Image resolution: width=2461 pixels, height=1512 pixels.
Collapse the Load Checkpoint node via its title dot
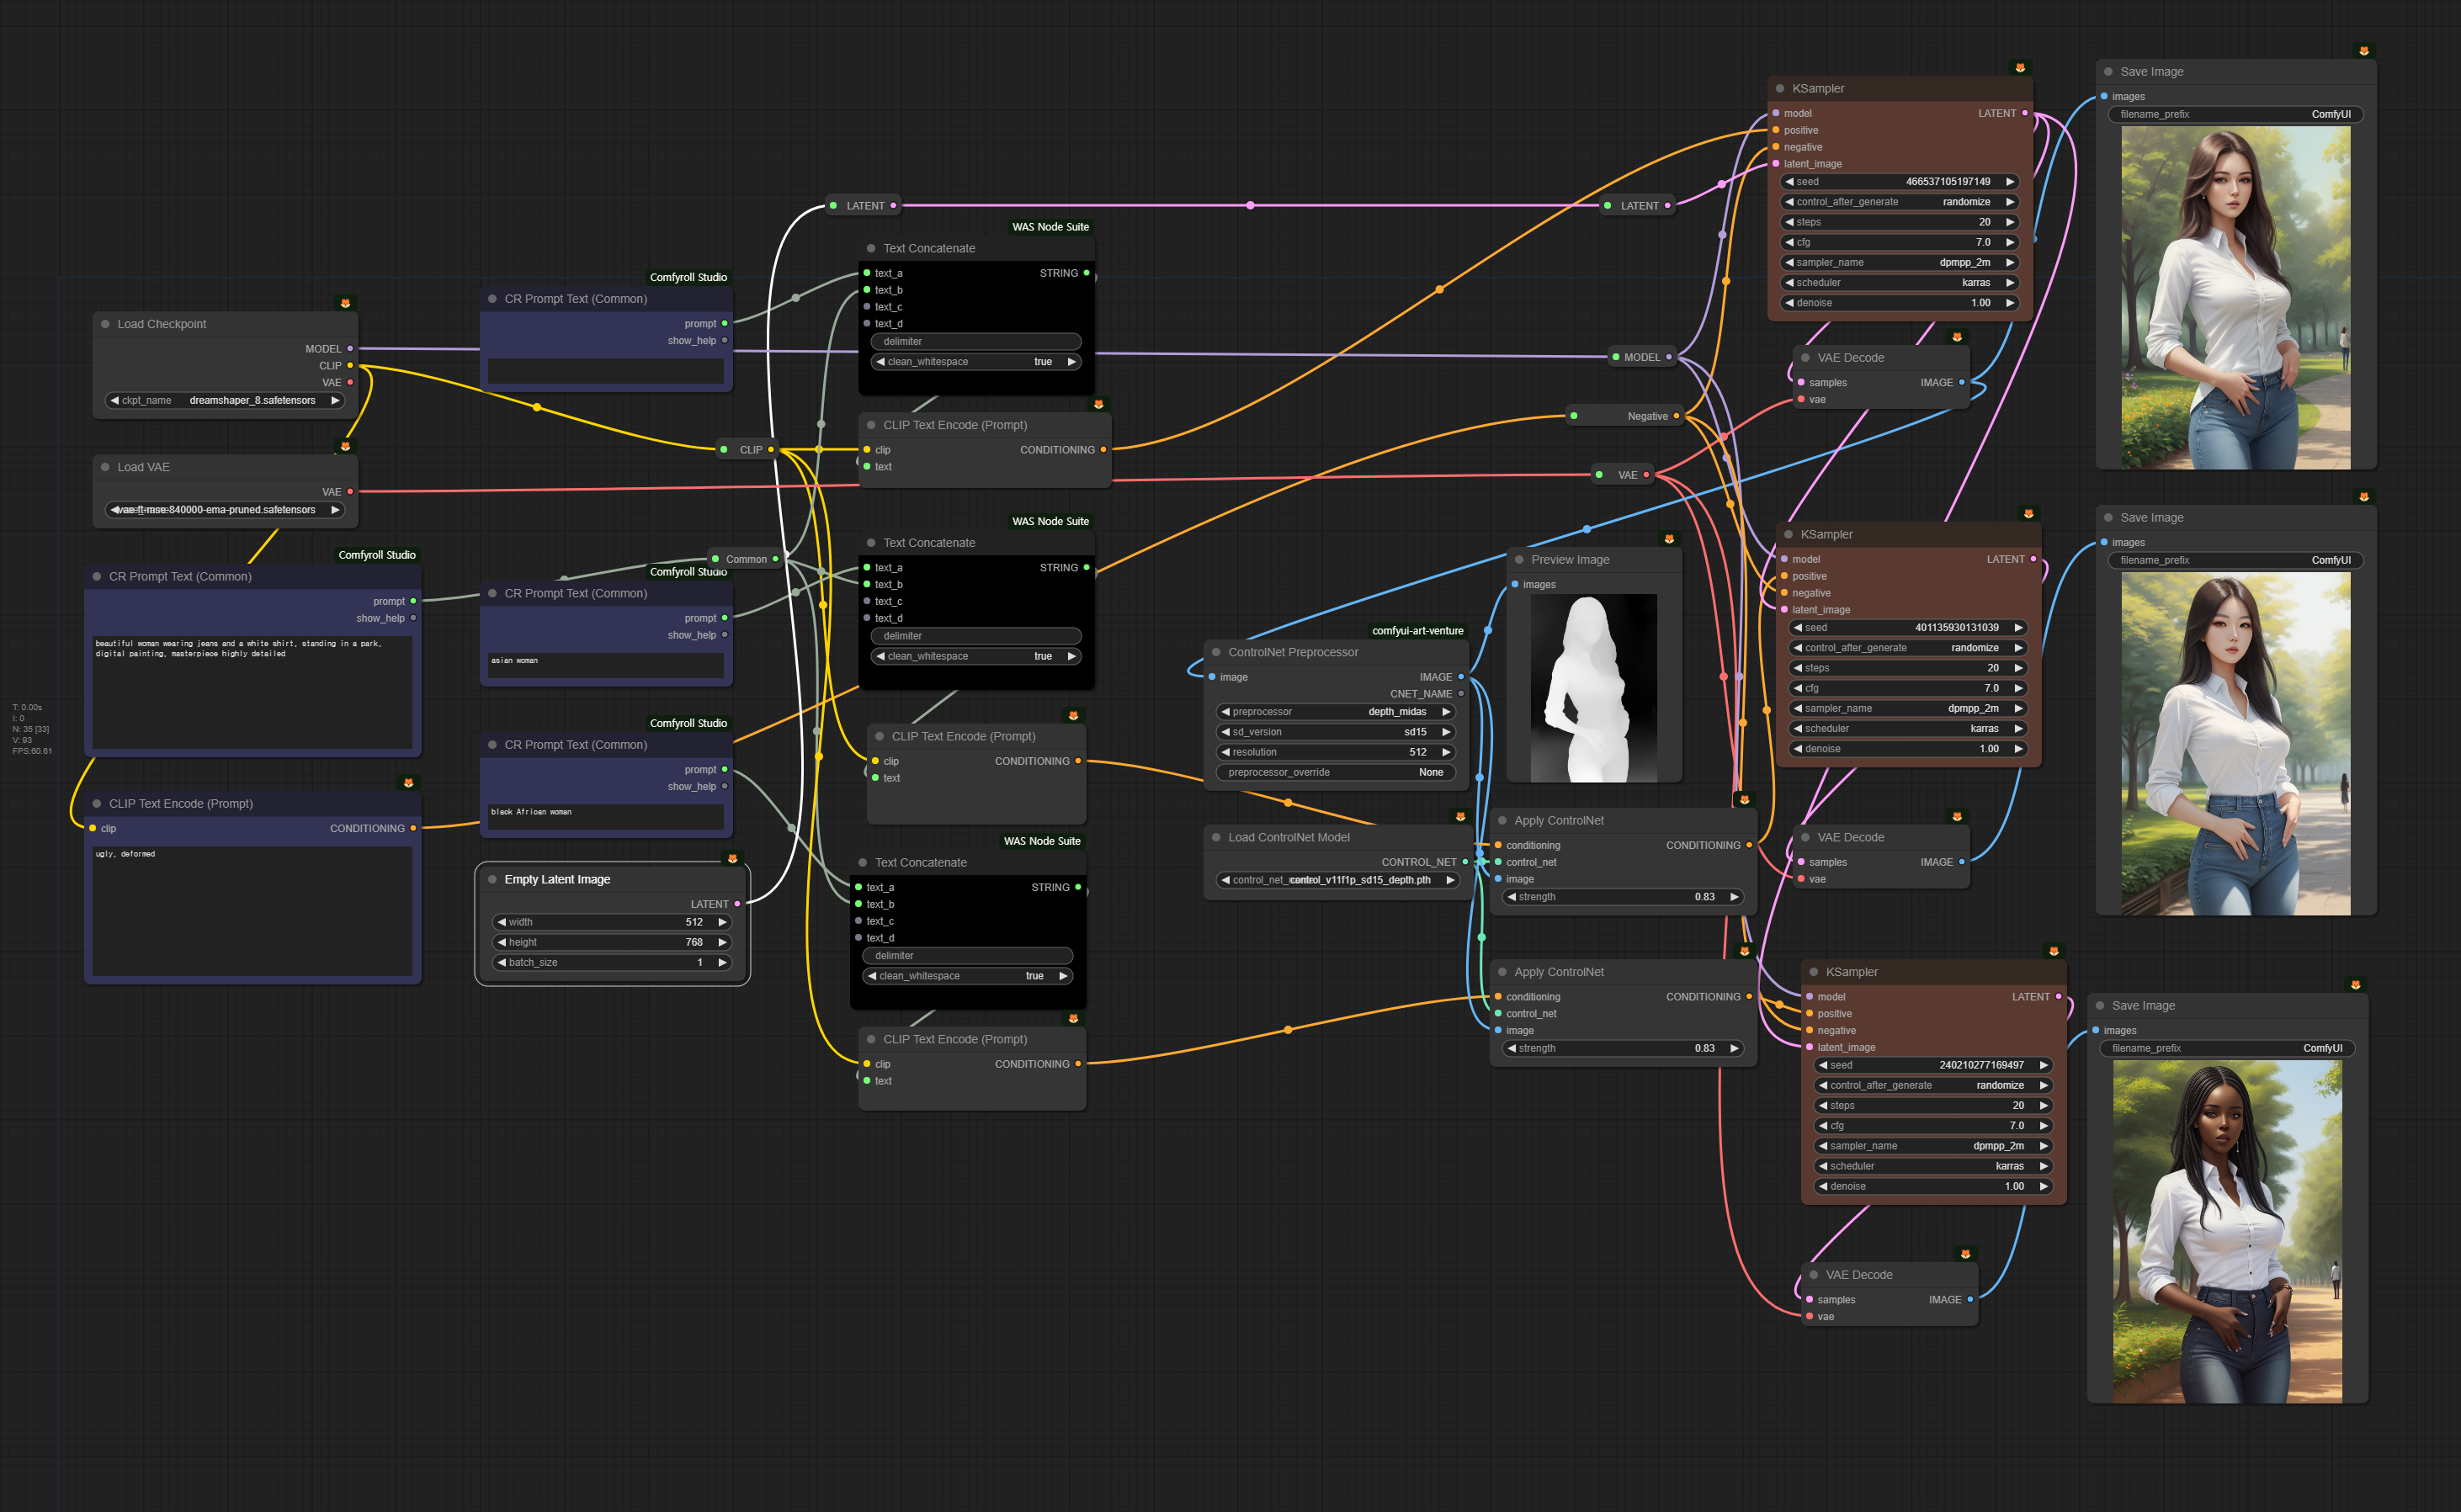point(105,324)
